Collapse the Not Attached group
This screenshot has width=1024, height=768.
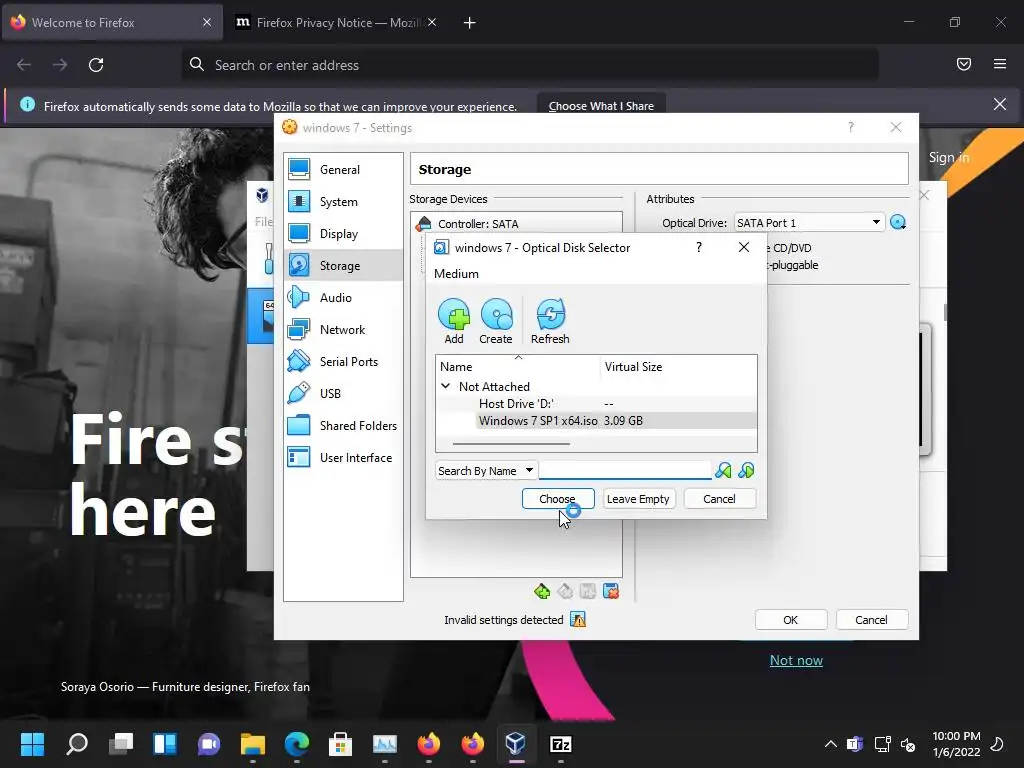(445, 386)
